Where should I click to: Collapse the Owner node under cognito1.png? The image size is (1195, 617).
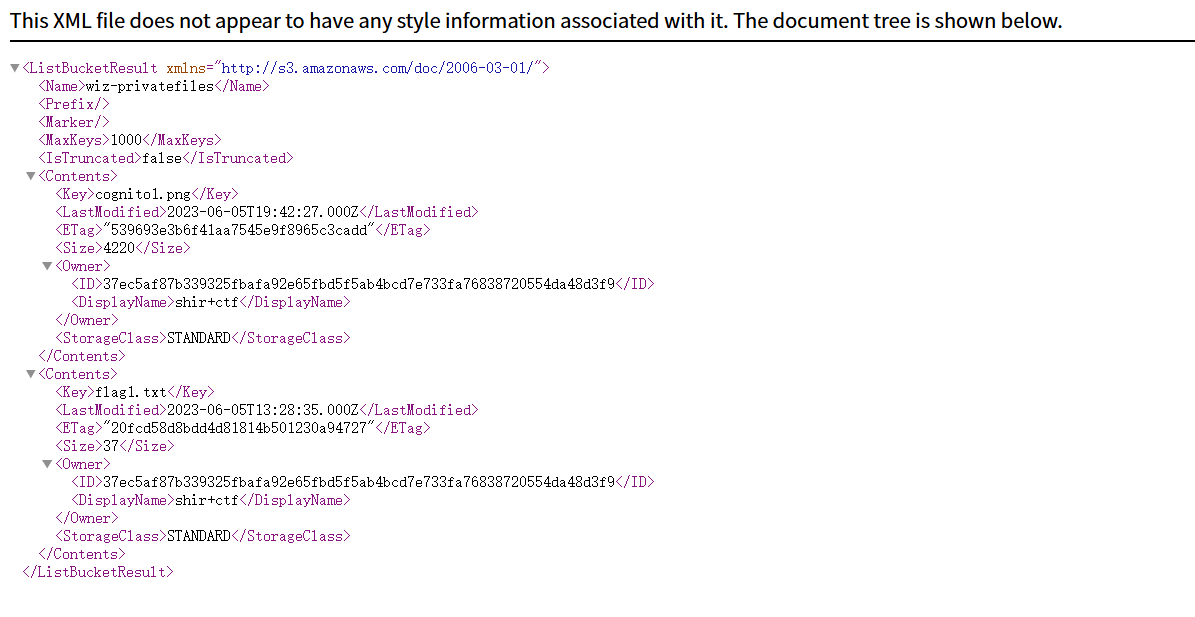(47, 266)
